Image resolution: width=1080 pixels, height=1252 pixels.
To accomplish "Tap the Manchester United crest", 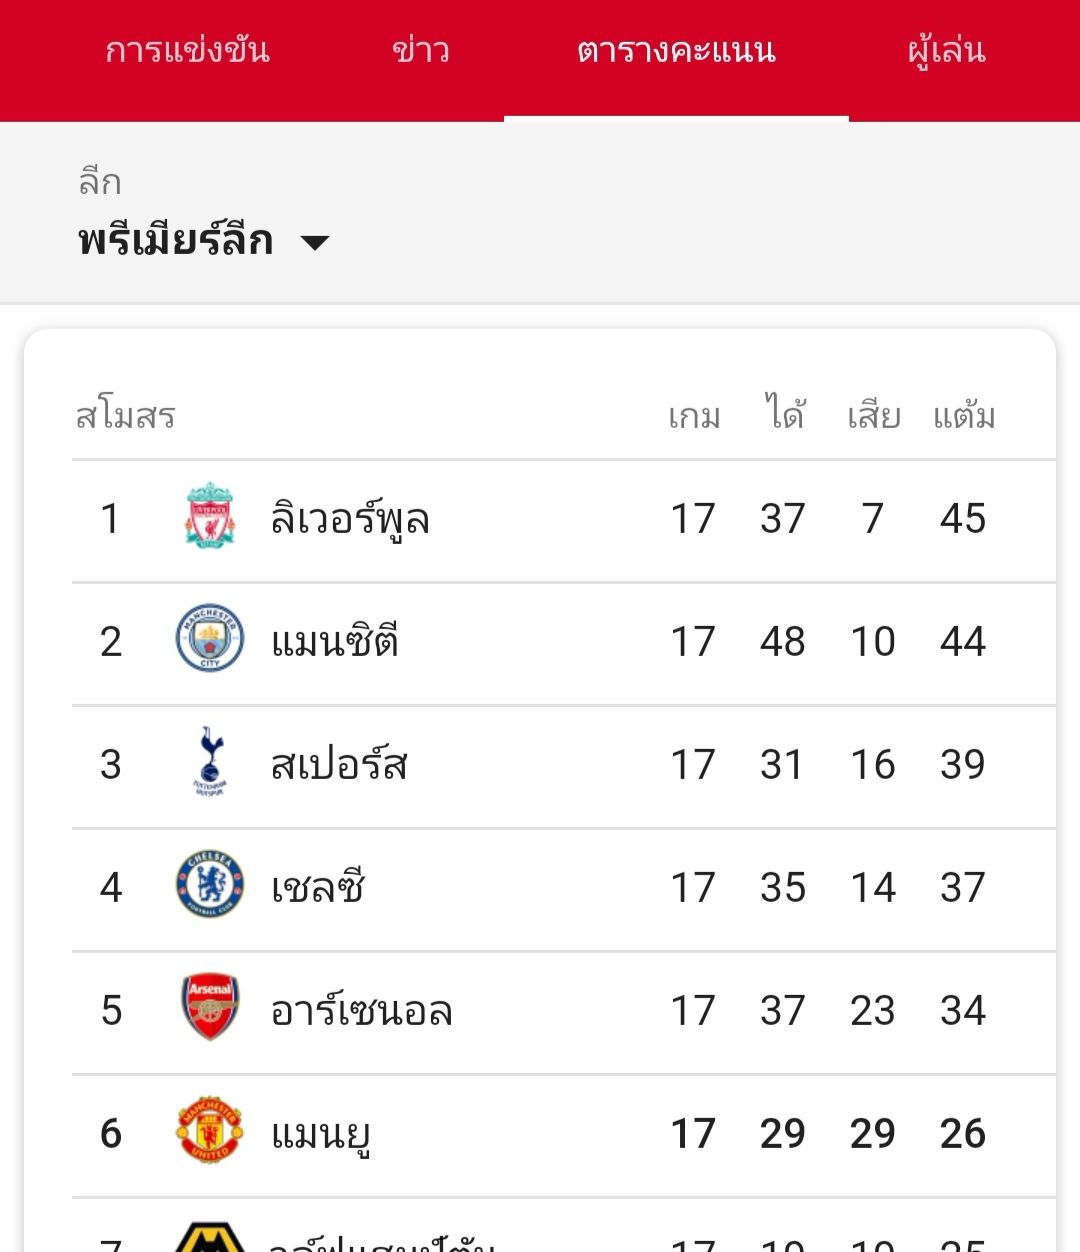I will point(210,1130).
